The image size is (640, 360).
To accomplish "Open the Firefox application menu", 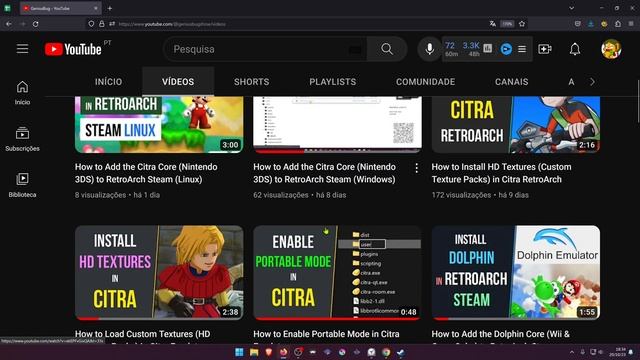I will click(x=631, y=24).
